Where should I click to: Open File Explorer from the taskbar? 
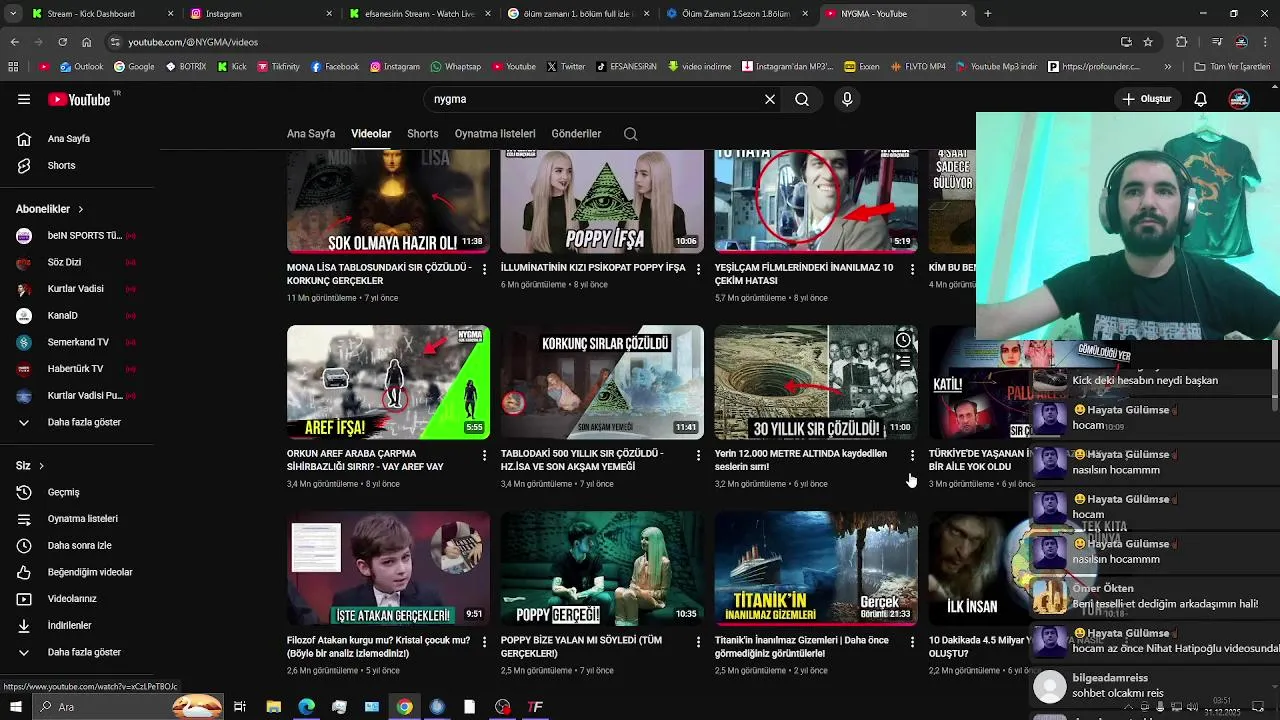273,707
